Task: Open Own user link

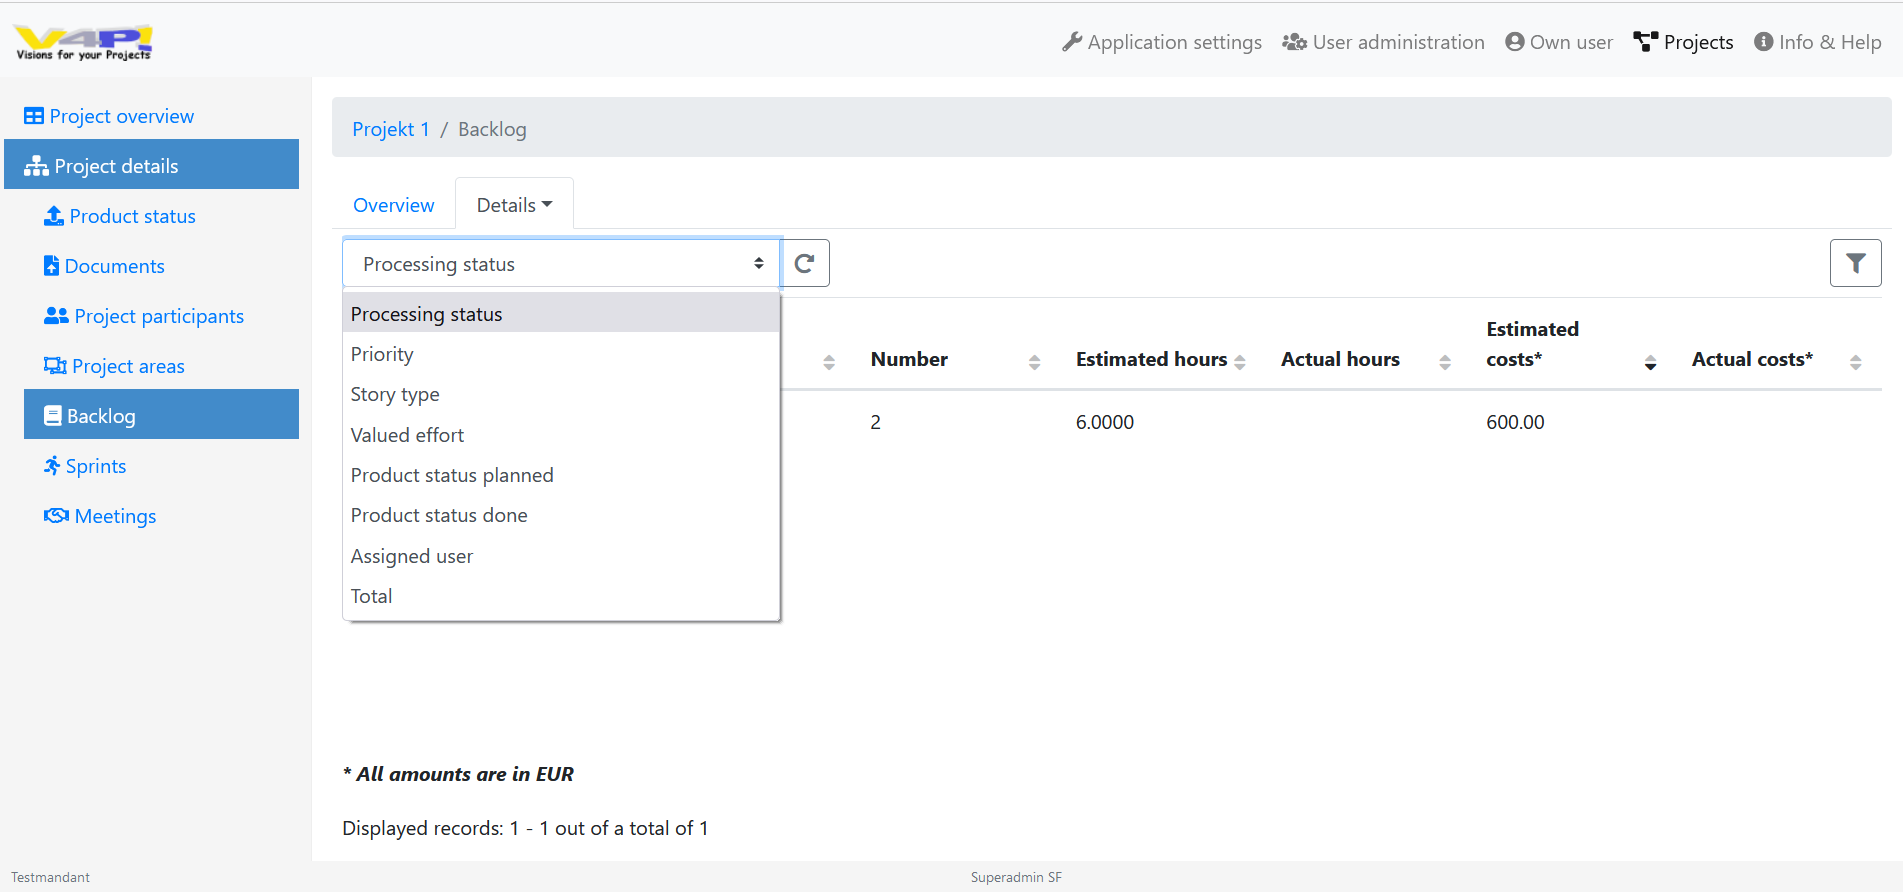Action: click(1559, 42)
